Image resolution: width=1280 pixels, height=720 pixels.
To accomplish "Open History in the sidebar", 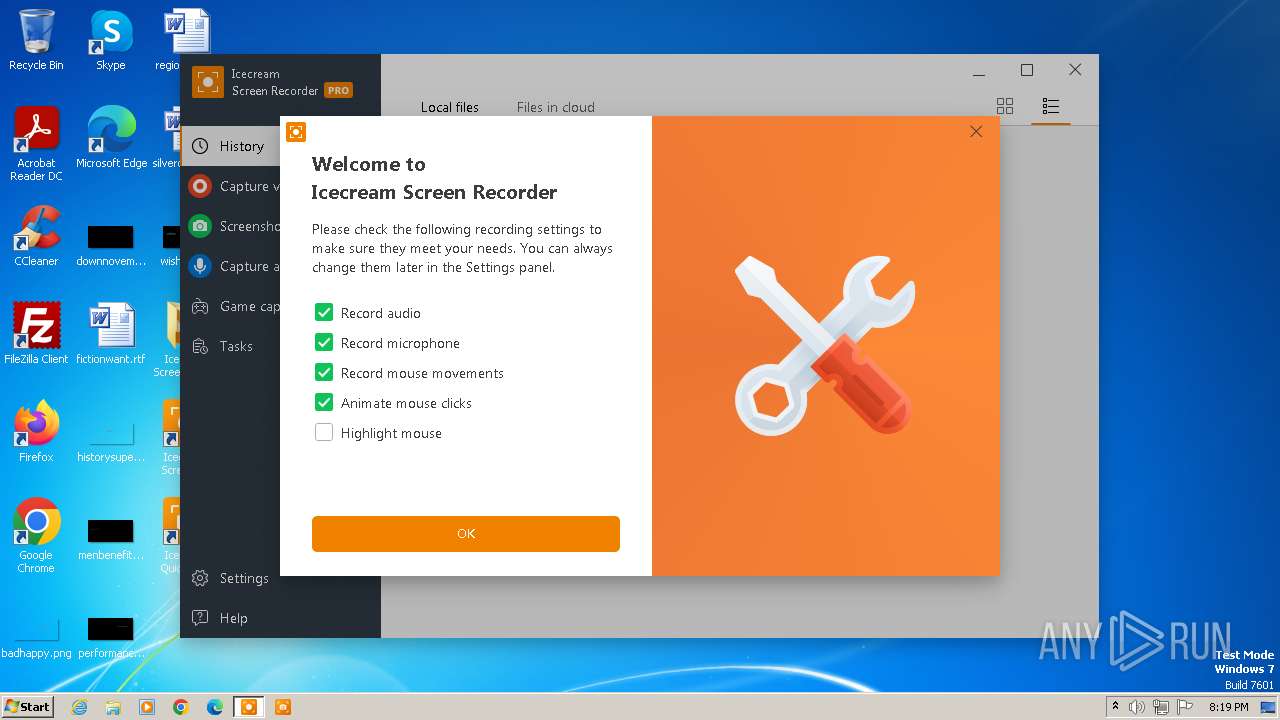I will pyautogui.click(x=231, y=146).
